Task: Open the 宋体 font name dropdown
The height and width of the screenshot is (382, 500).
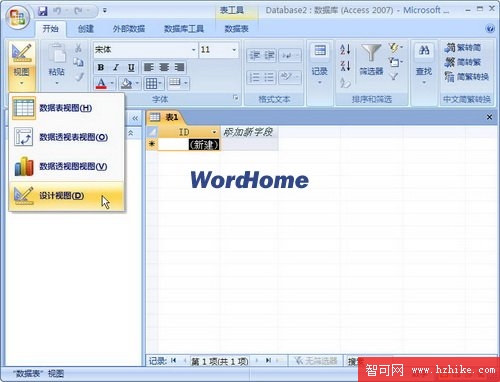Action: pyautogui.click(x=194, y=50)
